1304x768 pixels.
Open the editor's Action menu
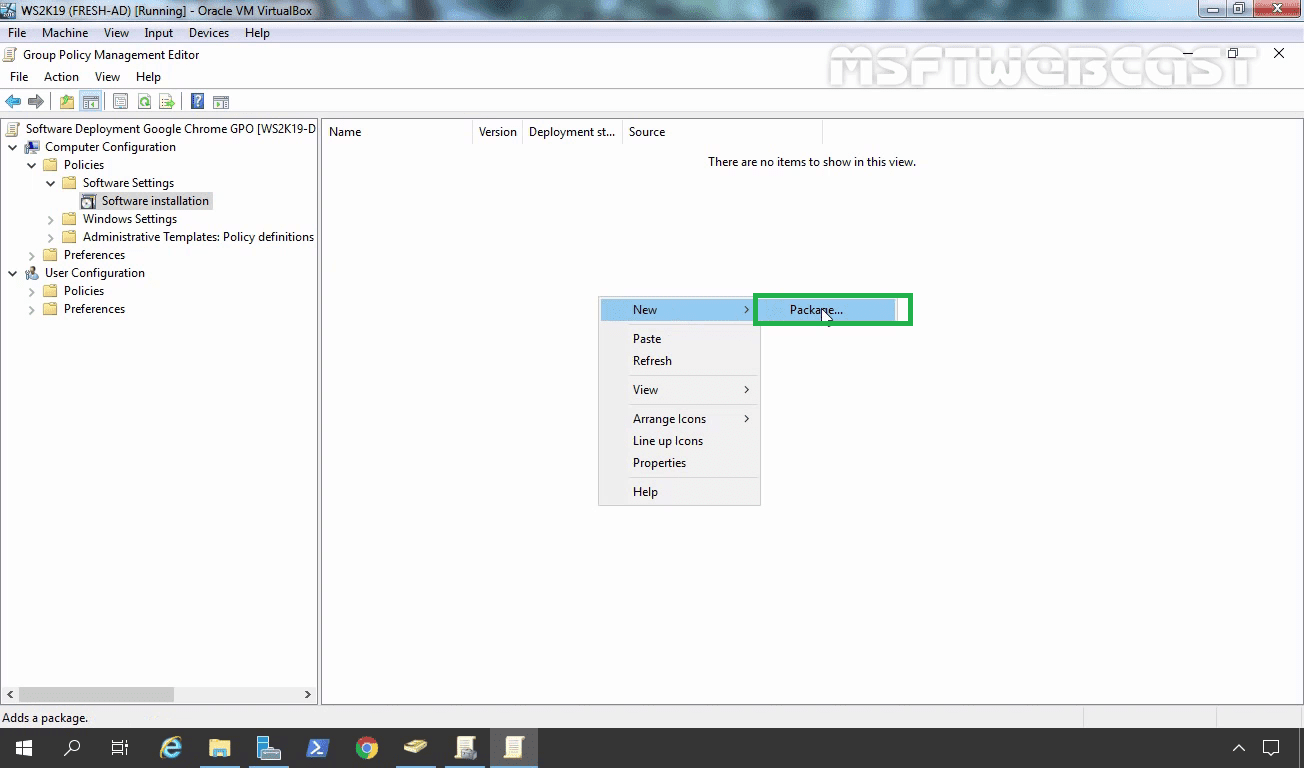(61, 77)
